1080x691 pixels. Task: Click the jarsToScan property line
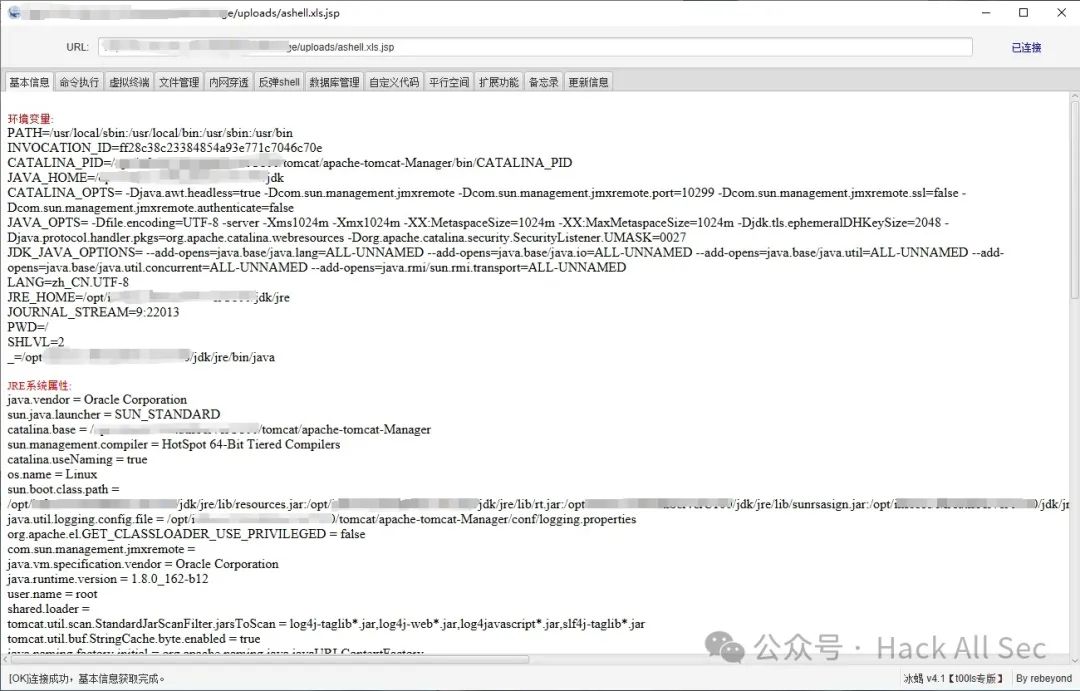pyautogui.click(x=326, y=623)
